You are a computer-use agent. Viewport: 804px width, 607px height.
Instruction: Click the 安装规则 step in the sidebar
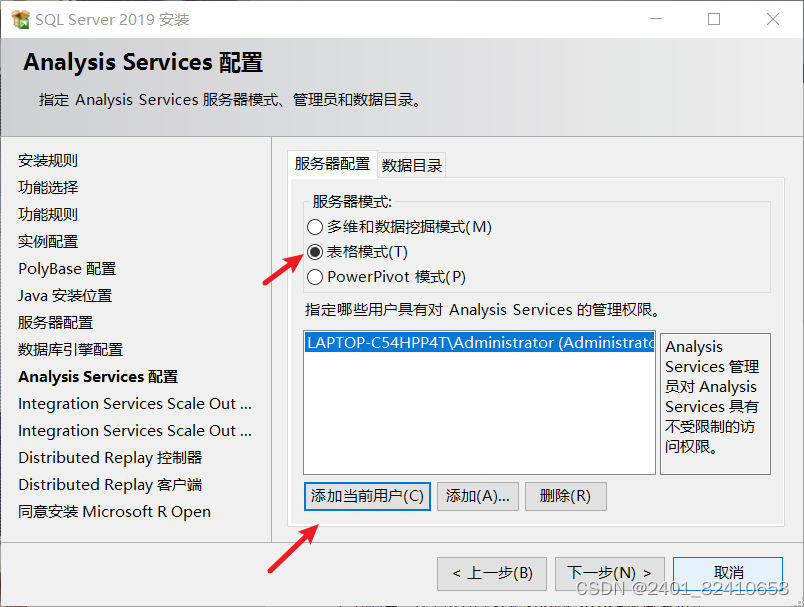pos(48,160)
